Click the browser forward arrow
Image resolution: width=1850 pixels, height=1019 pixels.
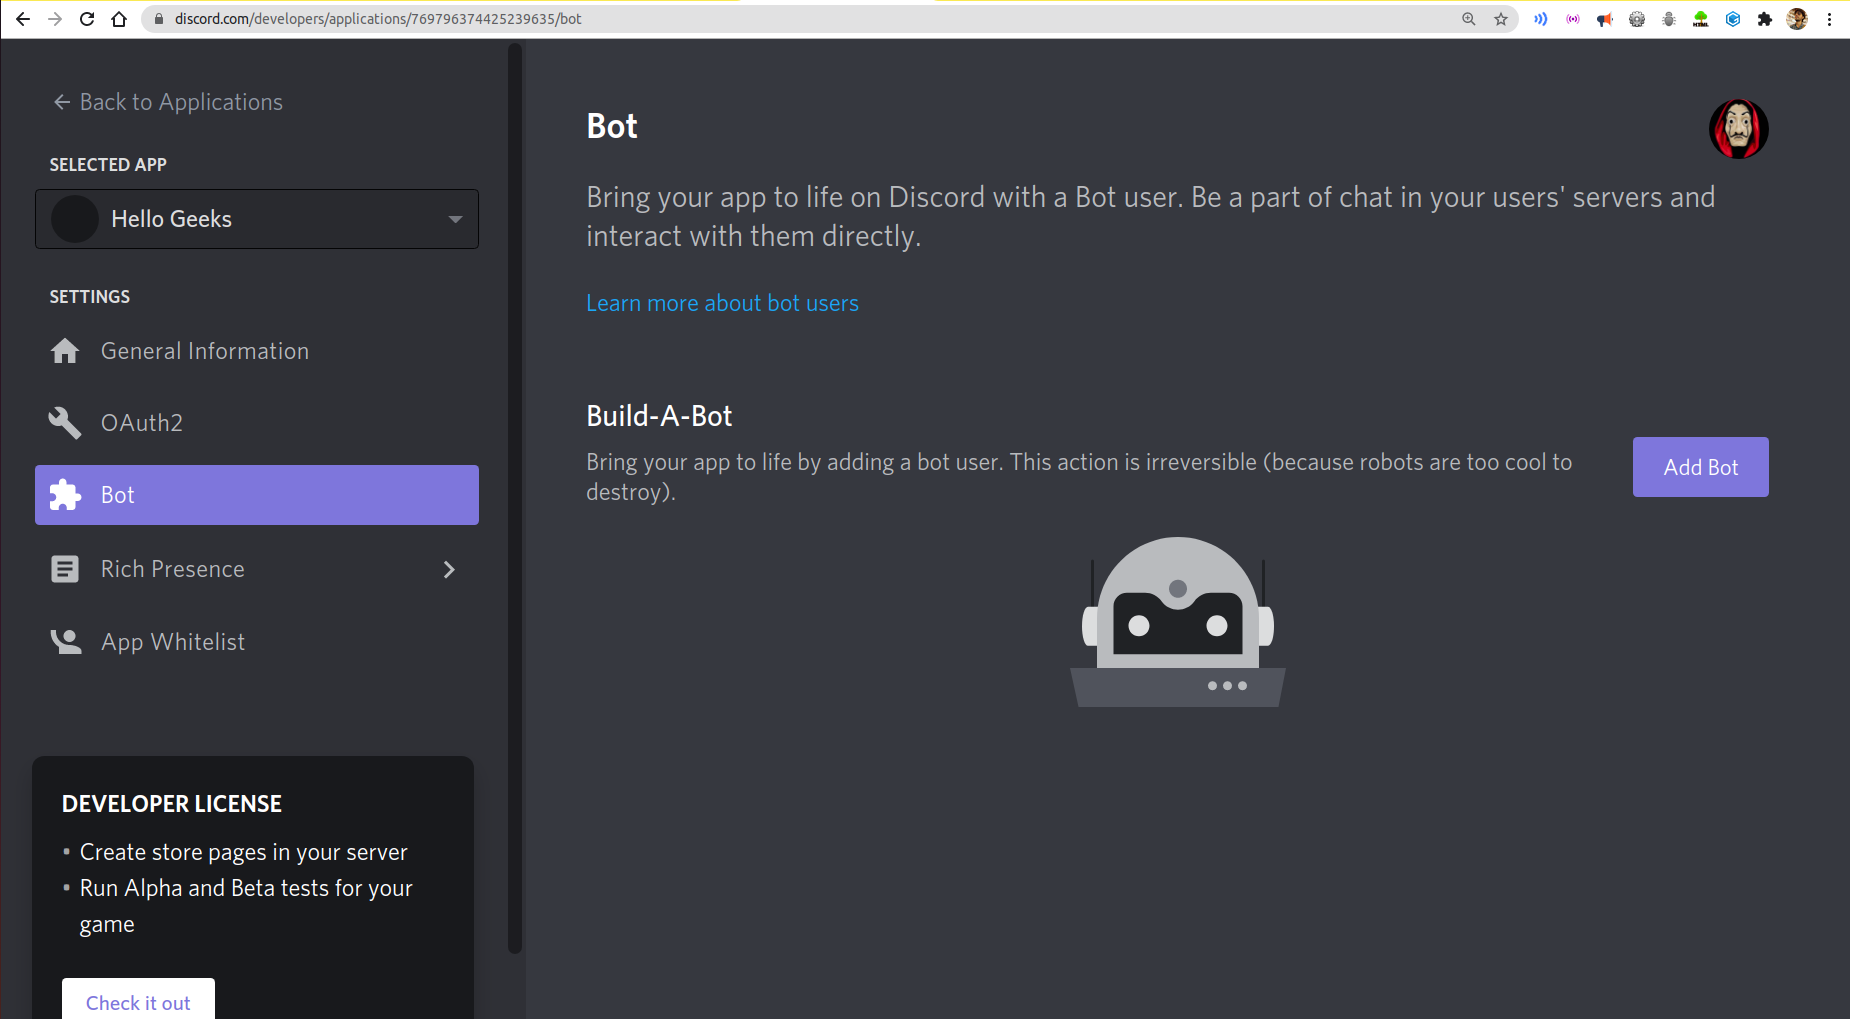pos(55,19)
